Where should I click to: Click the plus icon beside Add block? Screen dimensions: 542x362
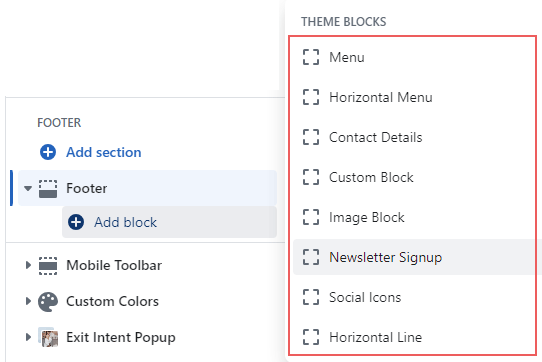pyautogui.click(x=76, y=222)
